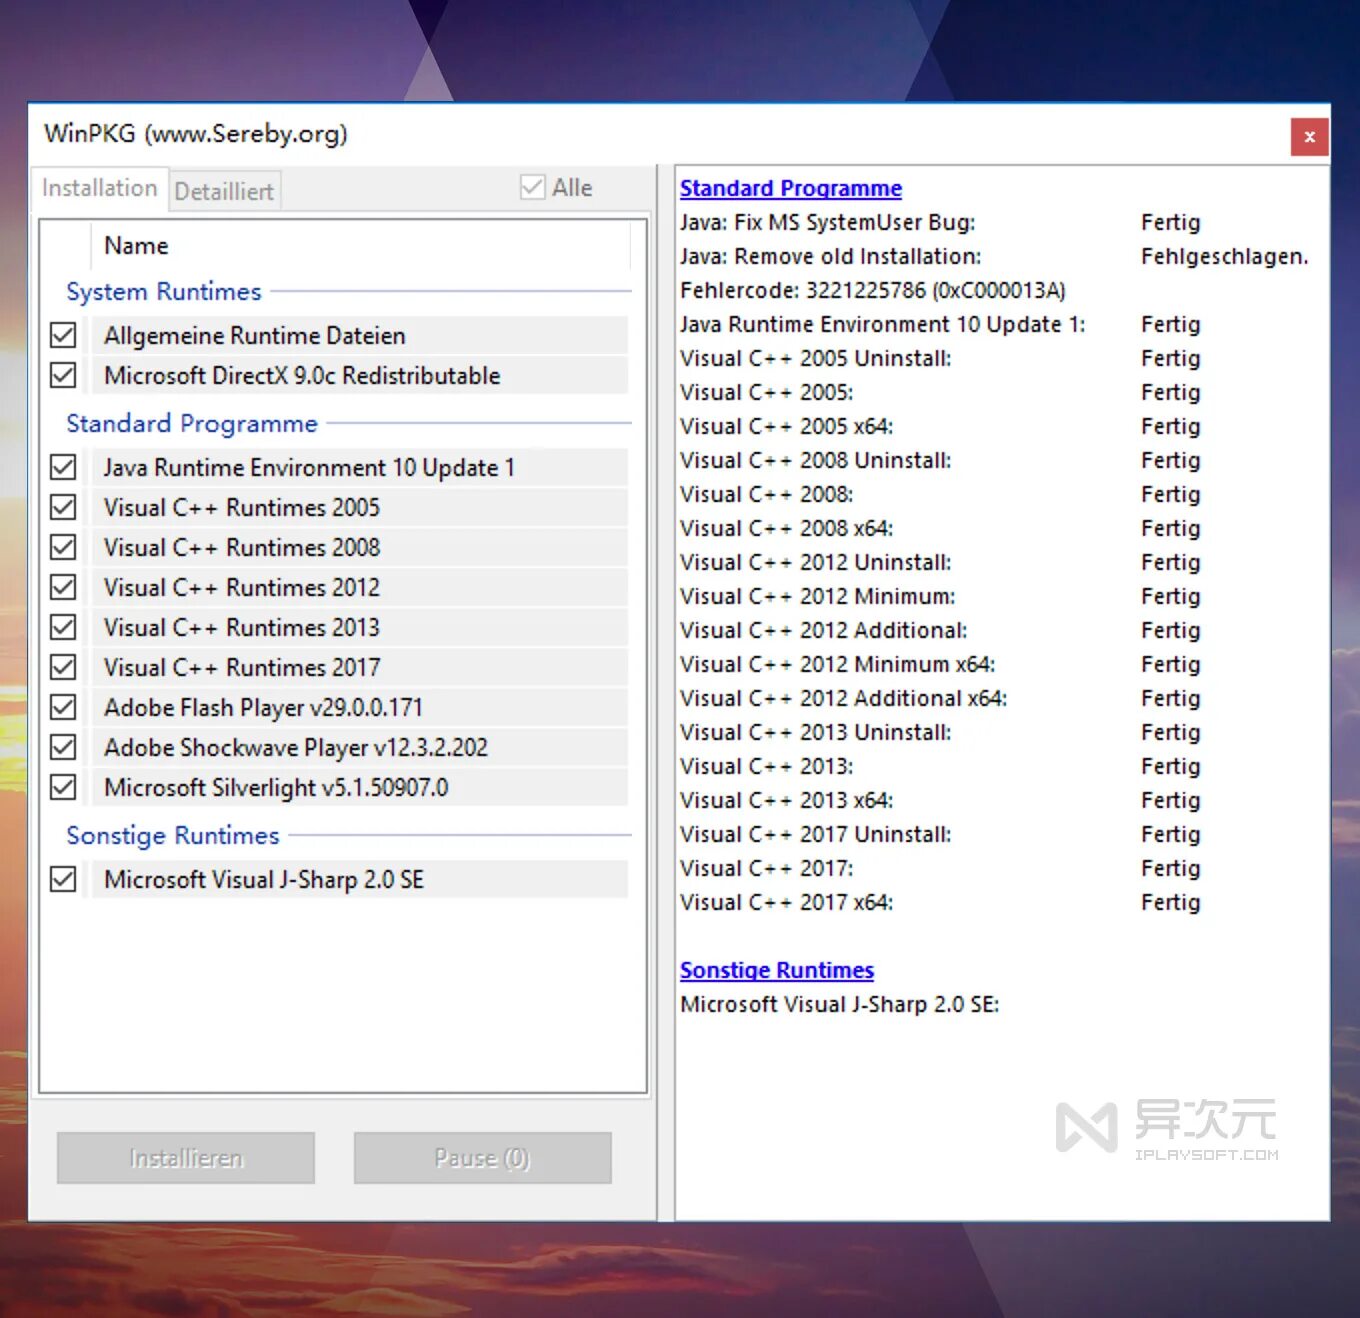Uncheck Adobe Shockwave Player v12.3.2.202 checkbox
Viewport: 1360px width, 1318px height.
(x=63, y=747)
